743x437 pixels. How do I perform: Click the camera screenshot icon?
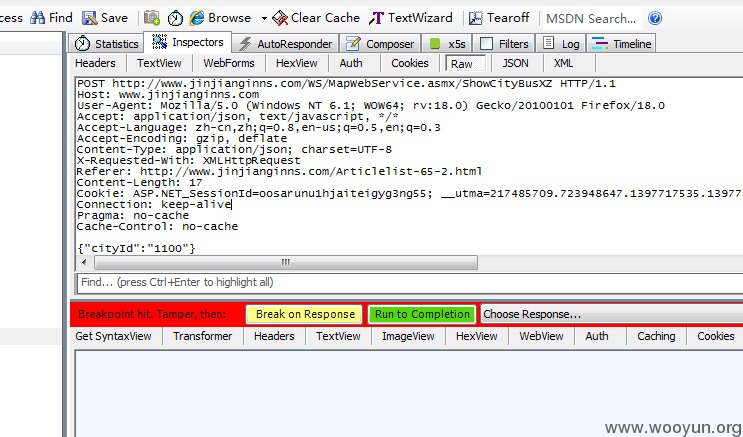click(x=152, y=18)
